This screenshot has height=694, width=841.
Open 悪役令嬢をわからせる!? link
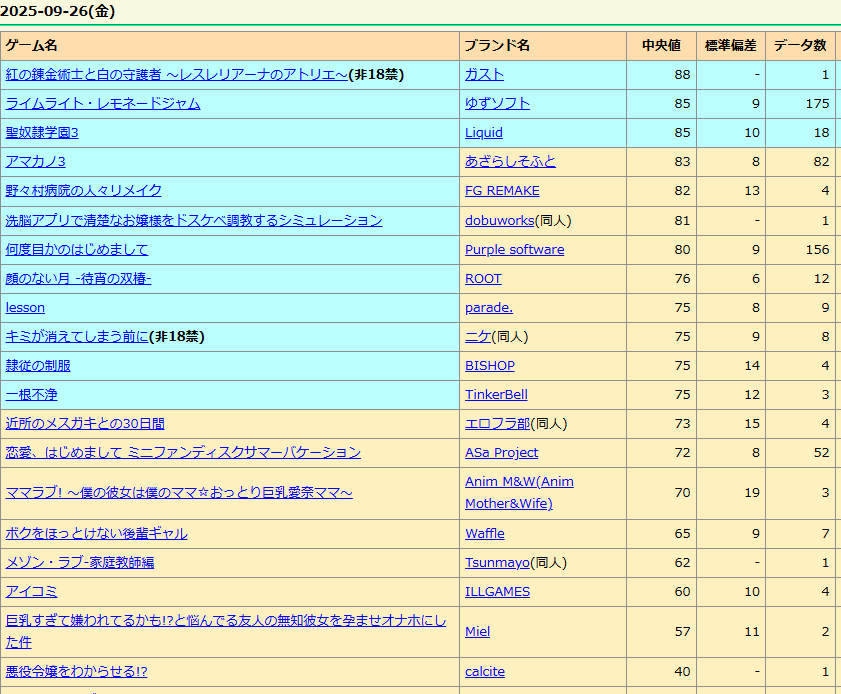point(76,671)
